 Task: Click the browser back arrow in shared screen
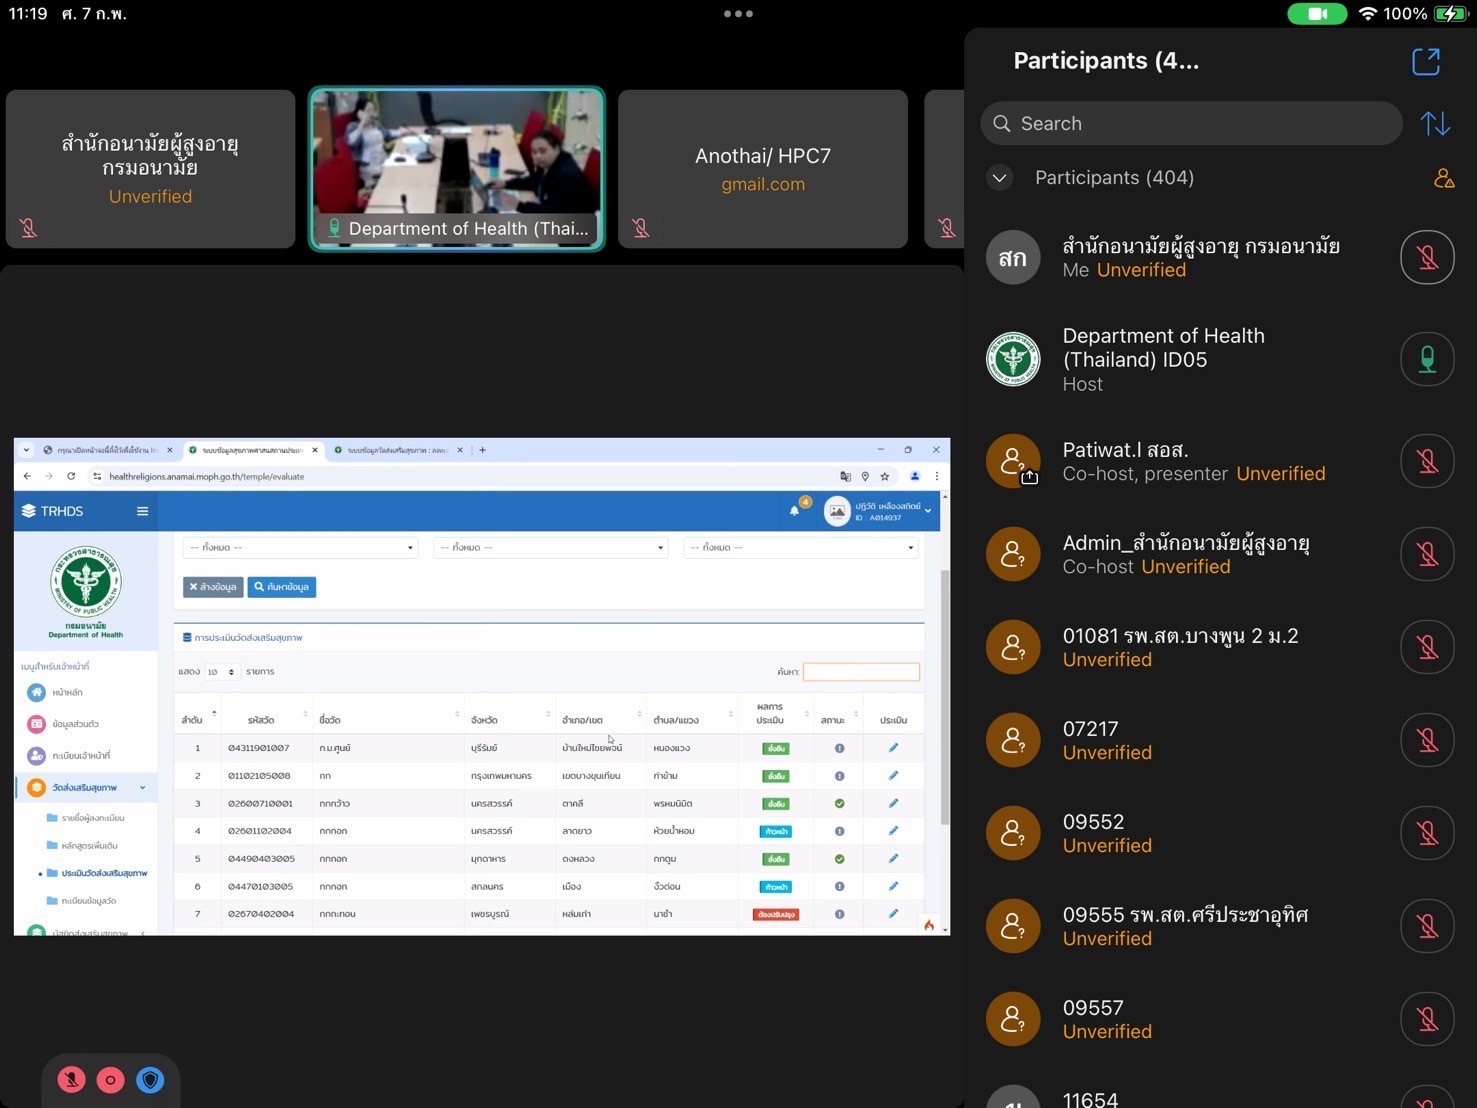tap(27, 477)
